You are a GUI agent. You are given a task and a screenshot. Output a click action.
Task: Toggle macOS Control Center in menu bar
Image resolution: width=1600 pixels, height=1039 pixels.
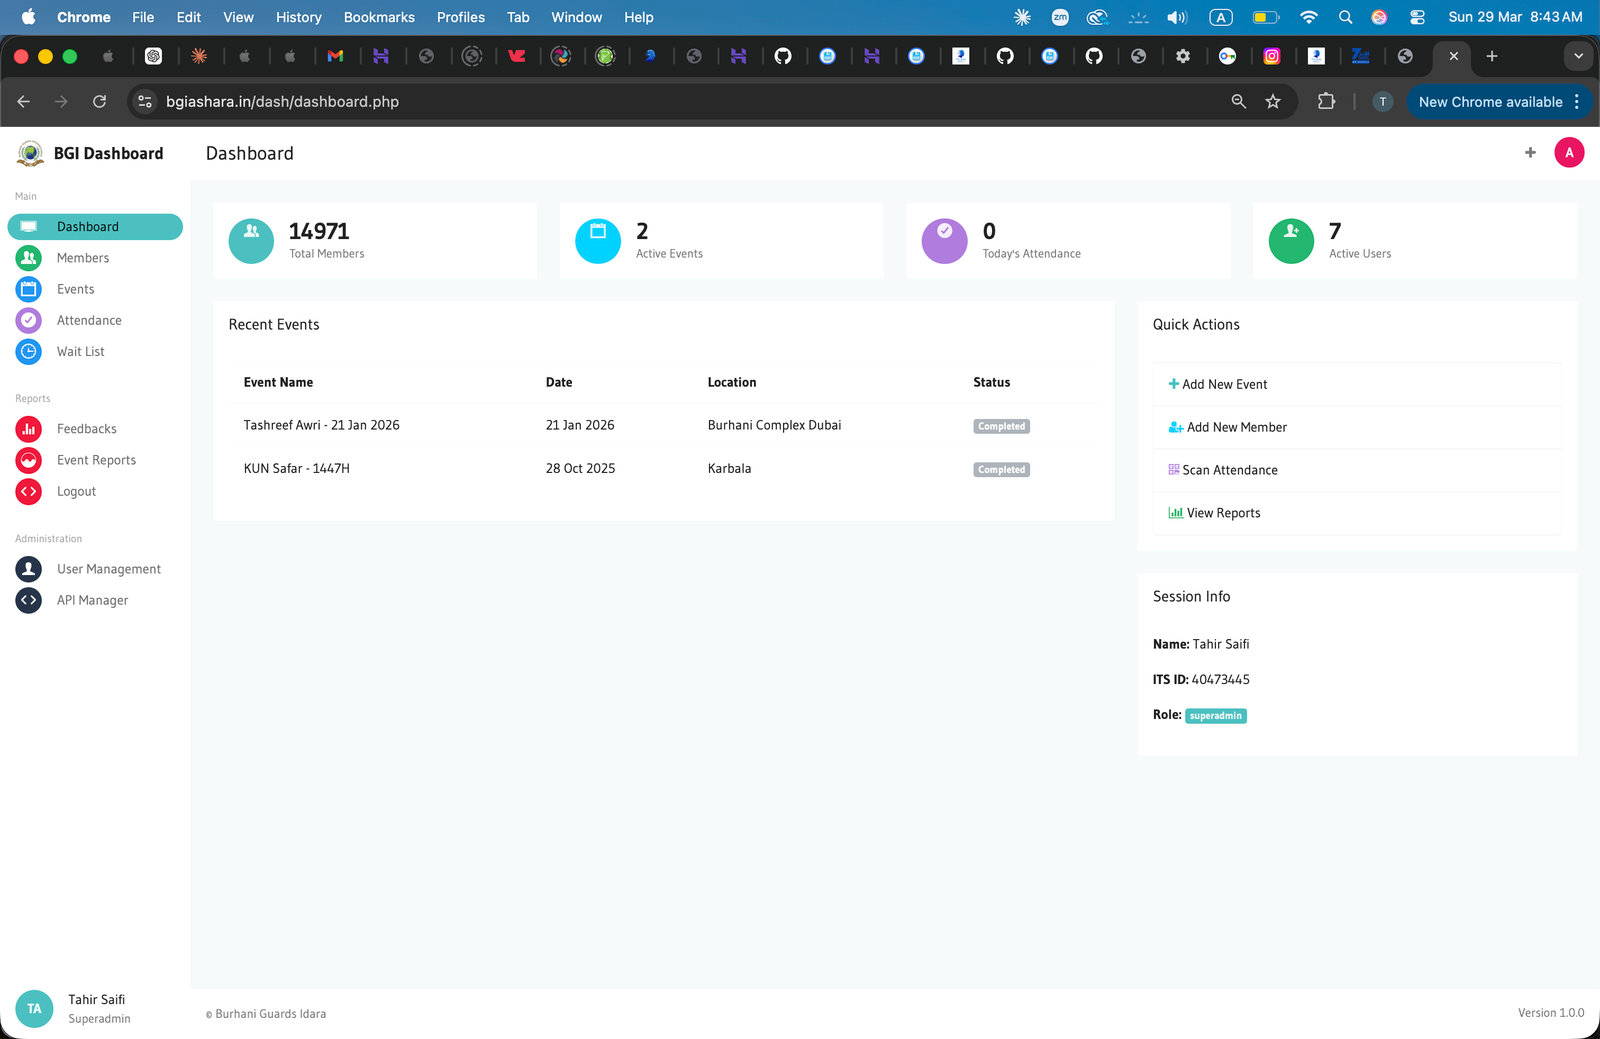point(1417,17)
